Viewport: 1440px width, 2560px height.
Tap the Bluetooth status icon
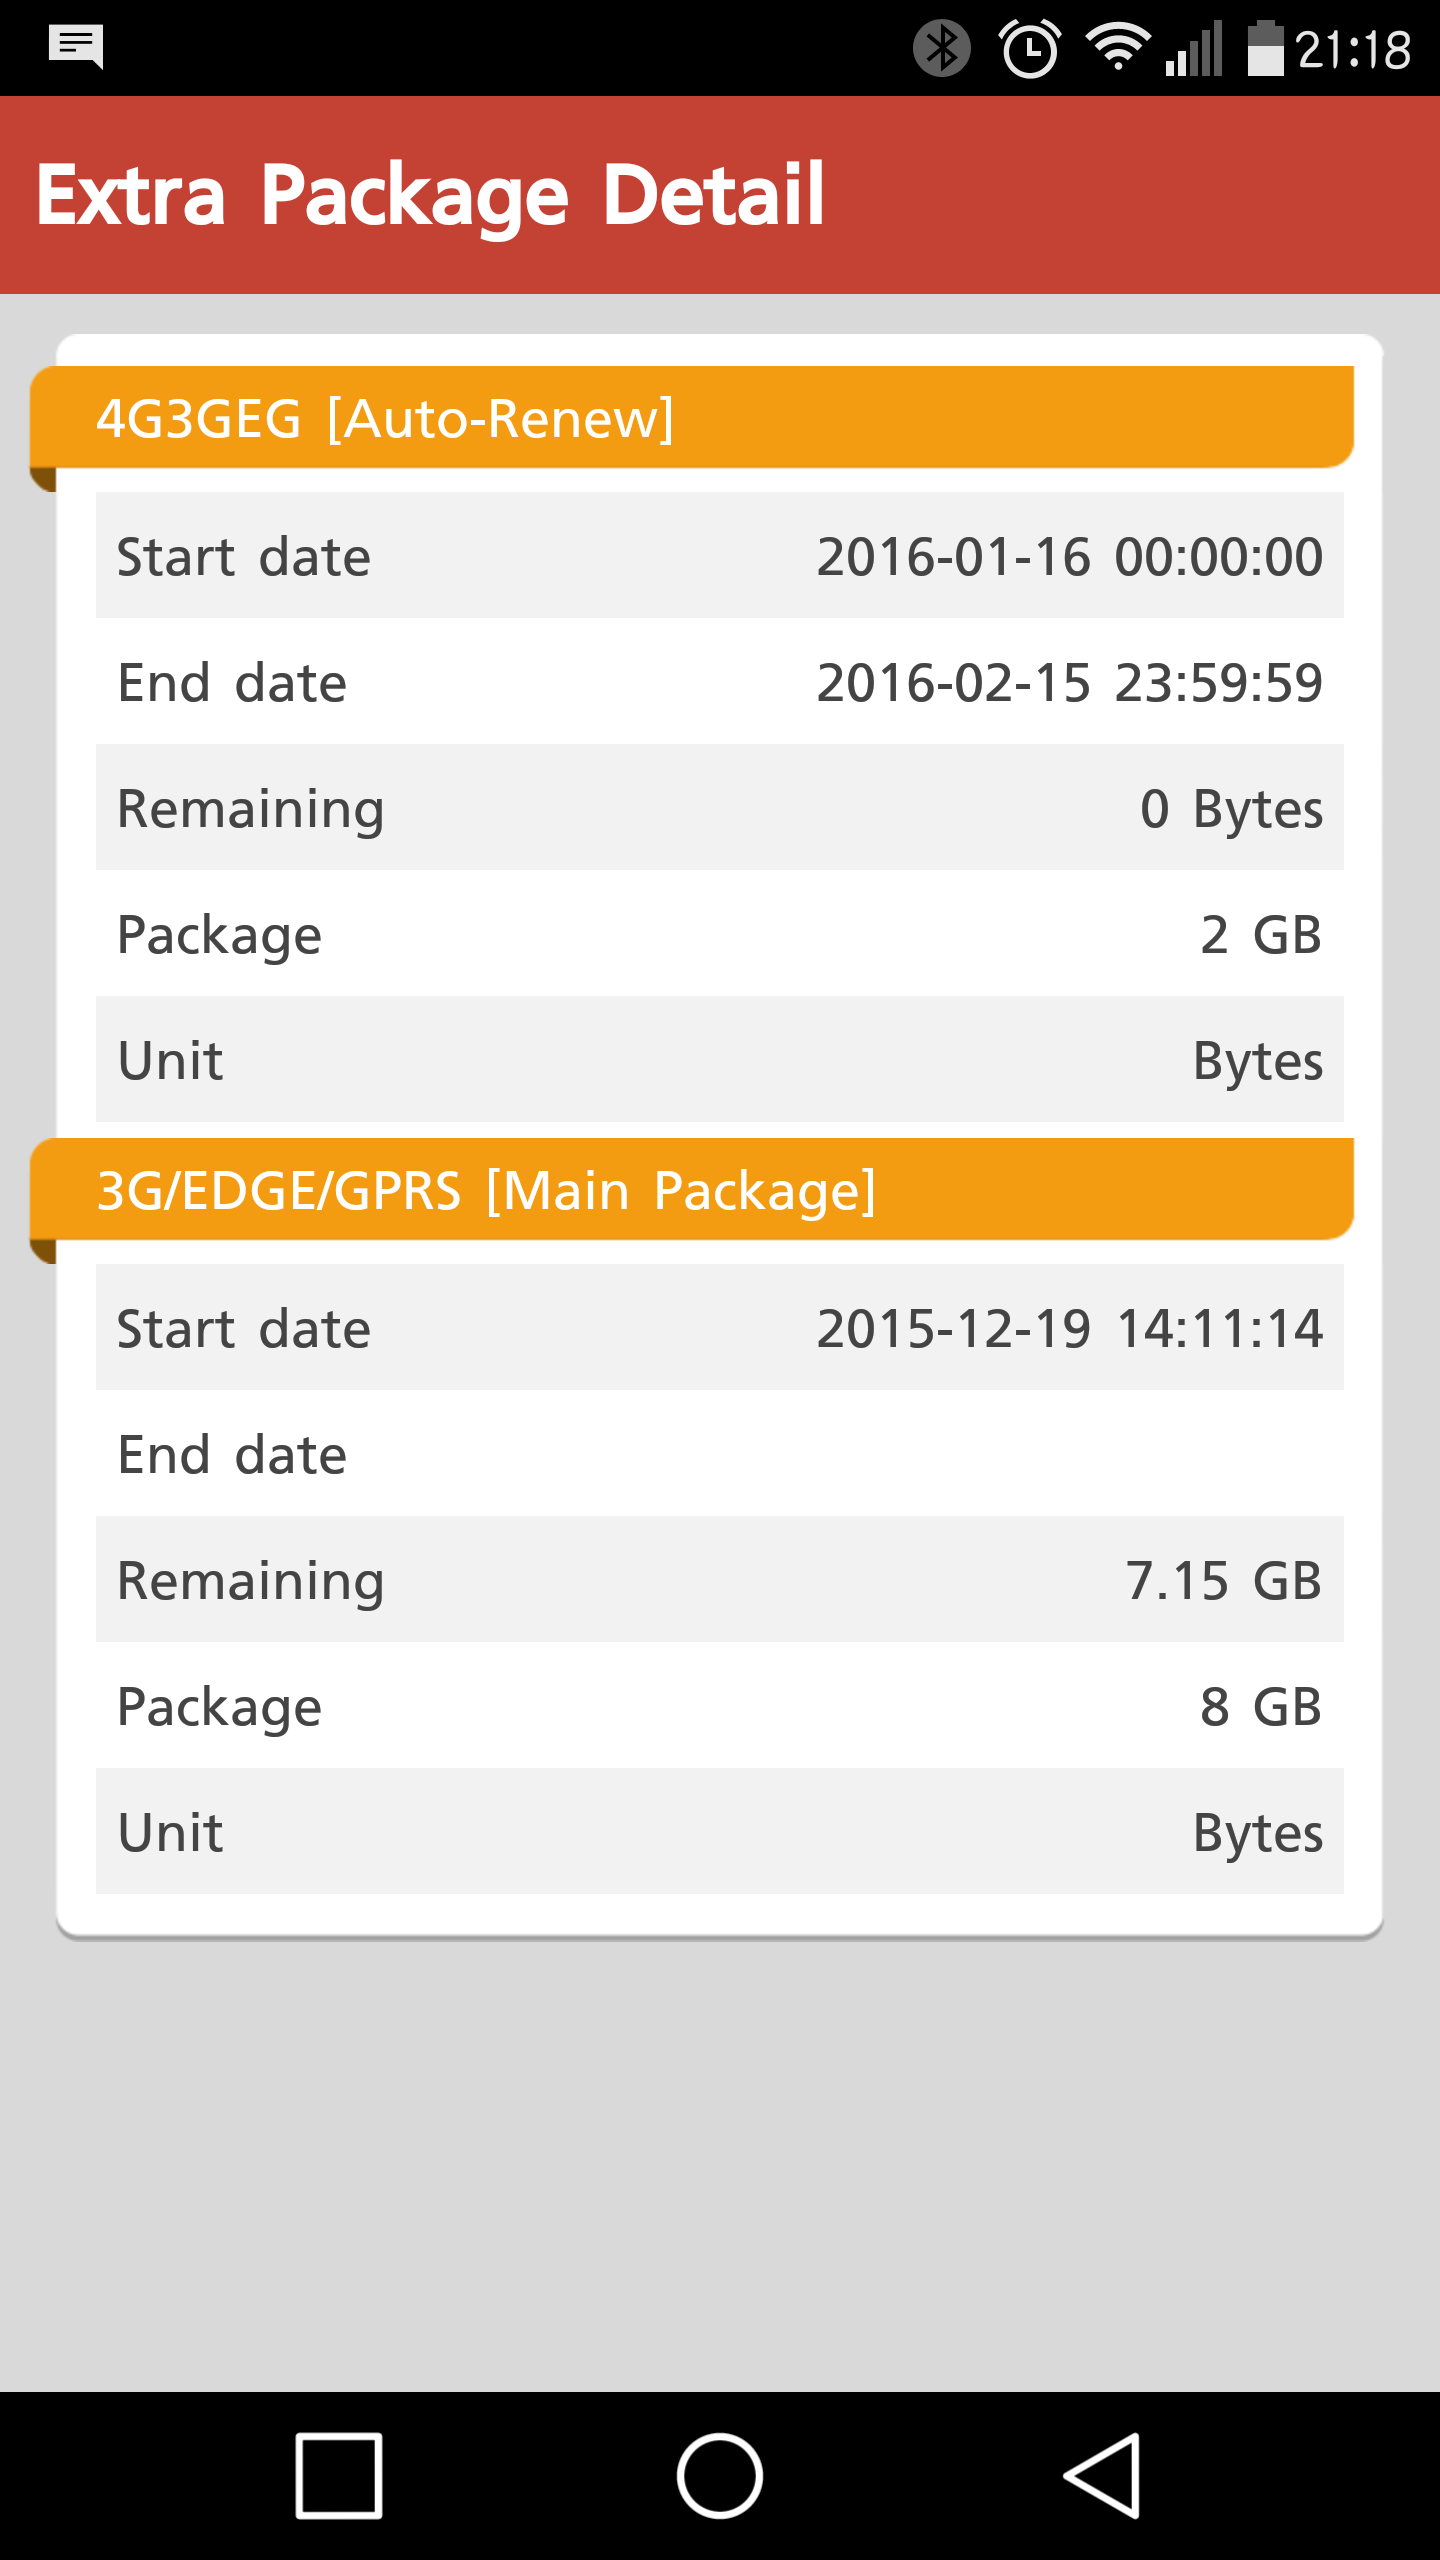click(941, 48)
